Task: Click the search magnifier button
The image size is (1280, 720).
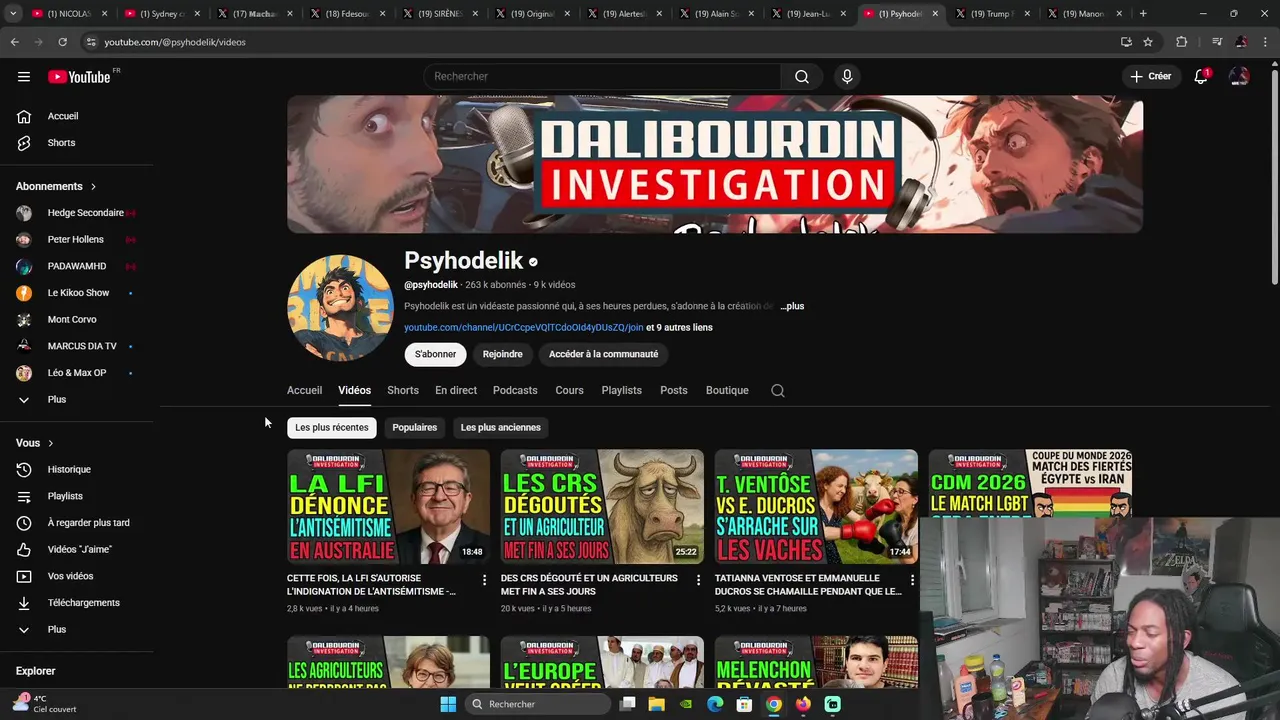Action: 802,77
